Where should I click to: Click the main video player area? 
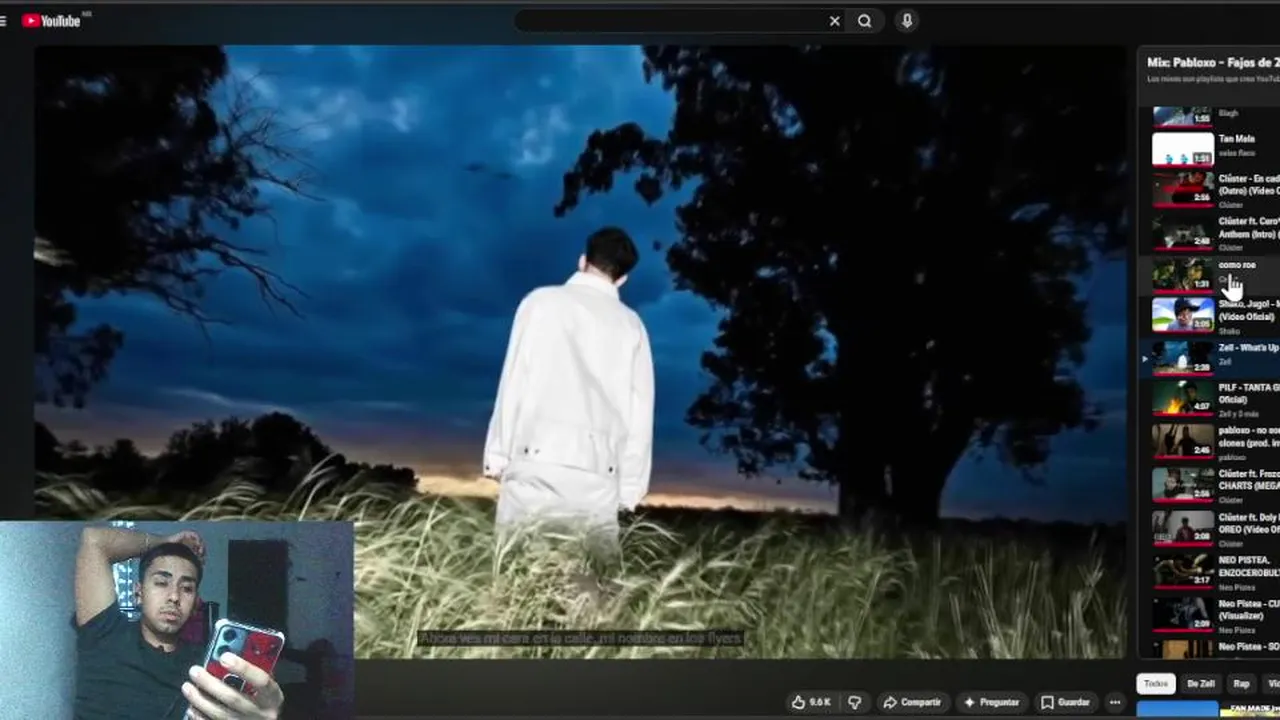point(581,350)
